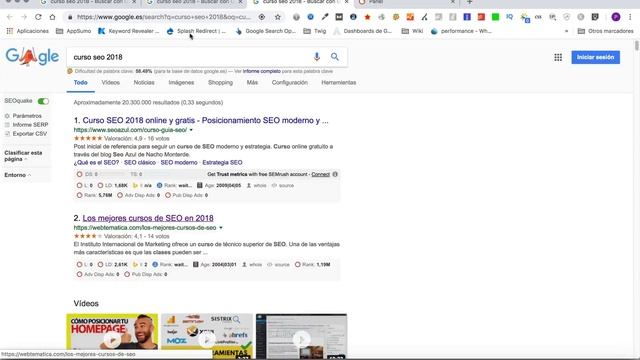Open the SEO clásico sitelink
The image size is (640, 360).
[140, 162]
